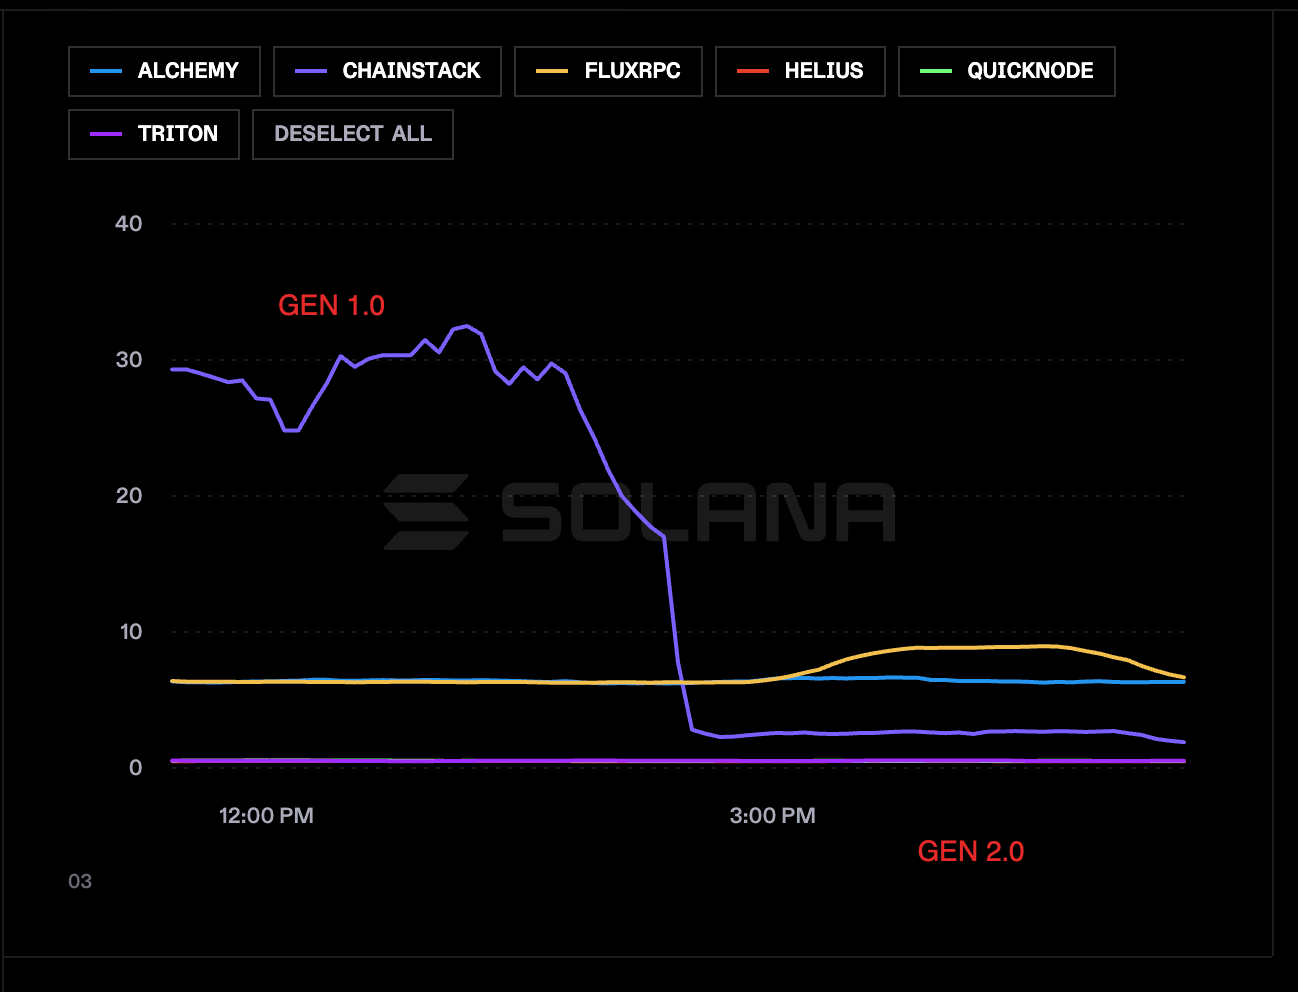Click the 03 date label below the chart

click(x=80, y=881)
